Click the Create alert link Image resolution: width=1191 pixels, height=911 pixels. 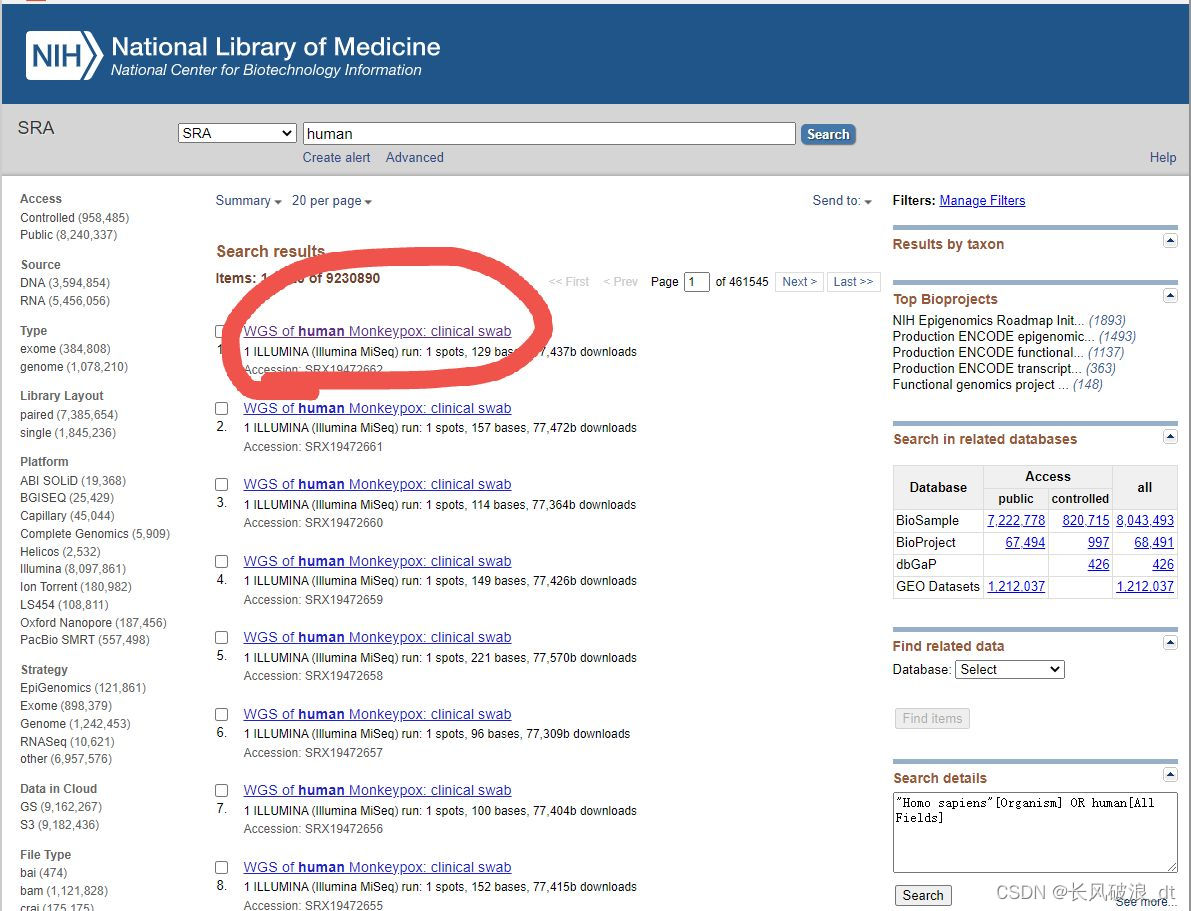coord(336,157)
